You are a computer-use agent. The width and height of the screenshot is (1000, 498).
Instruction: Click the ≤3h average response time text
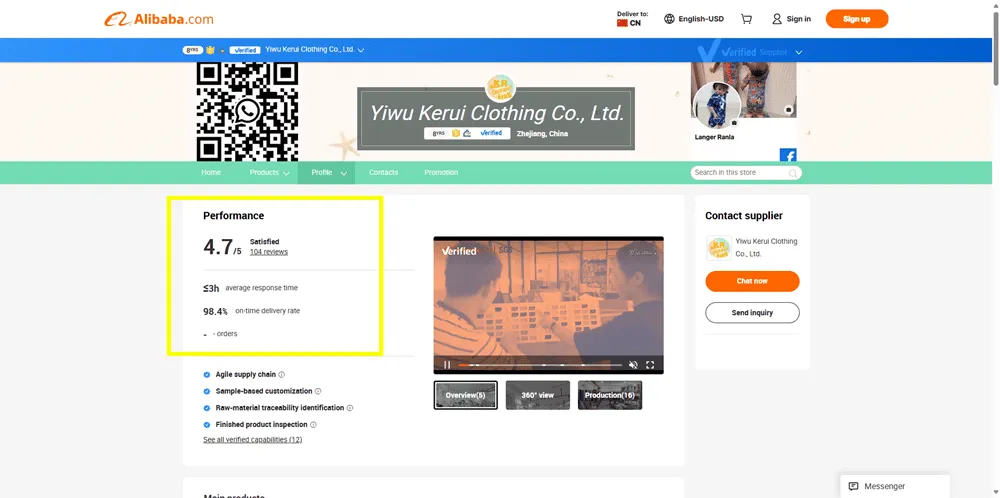(250, 288)
